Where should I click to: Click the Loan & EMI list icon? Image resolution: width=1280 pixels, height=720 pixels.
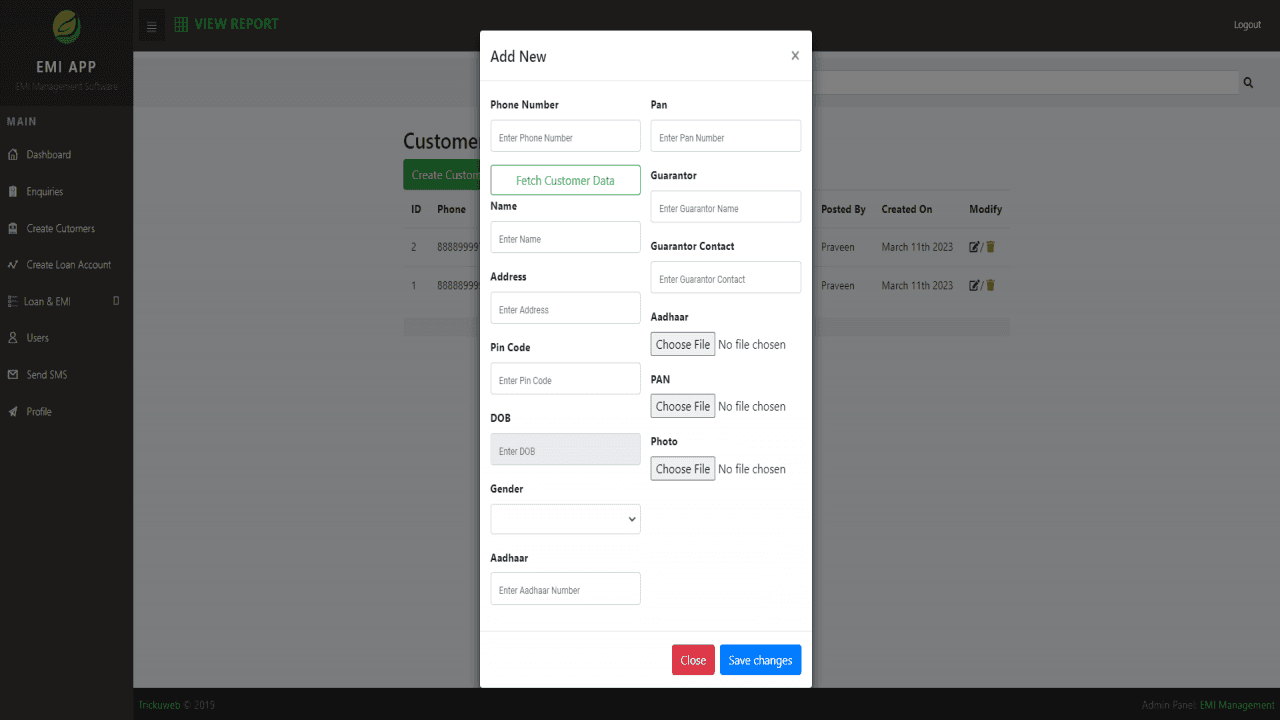13,301
